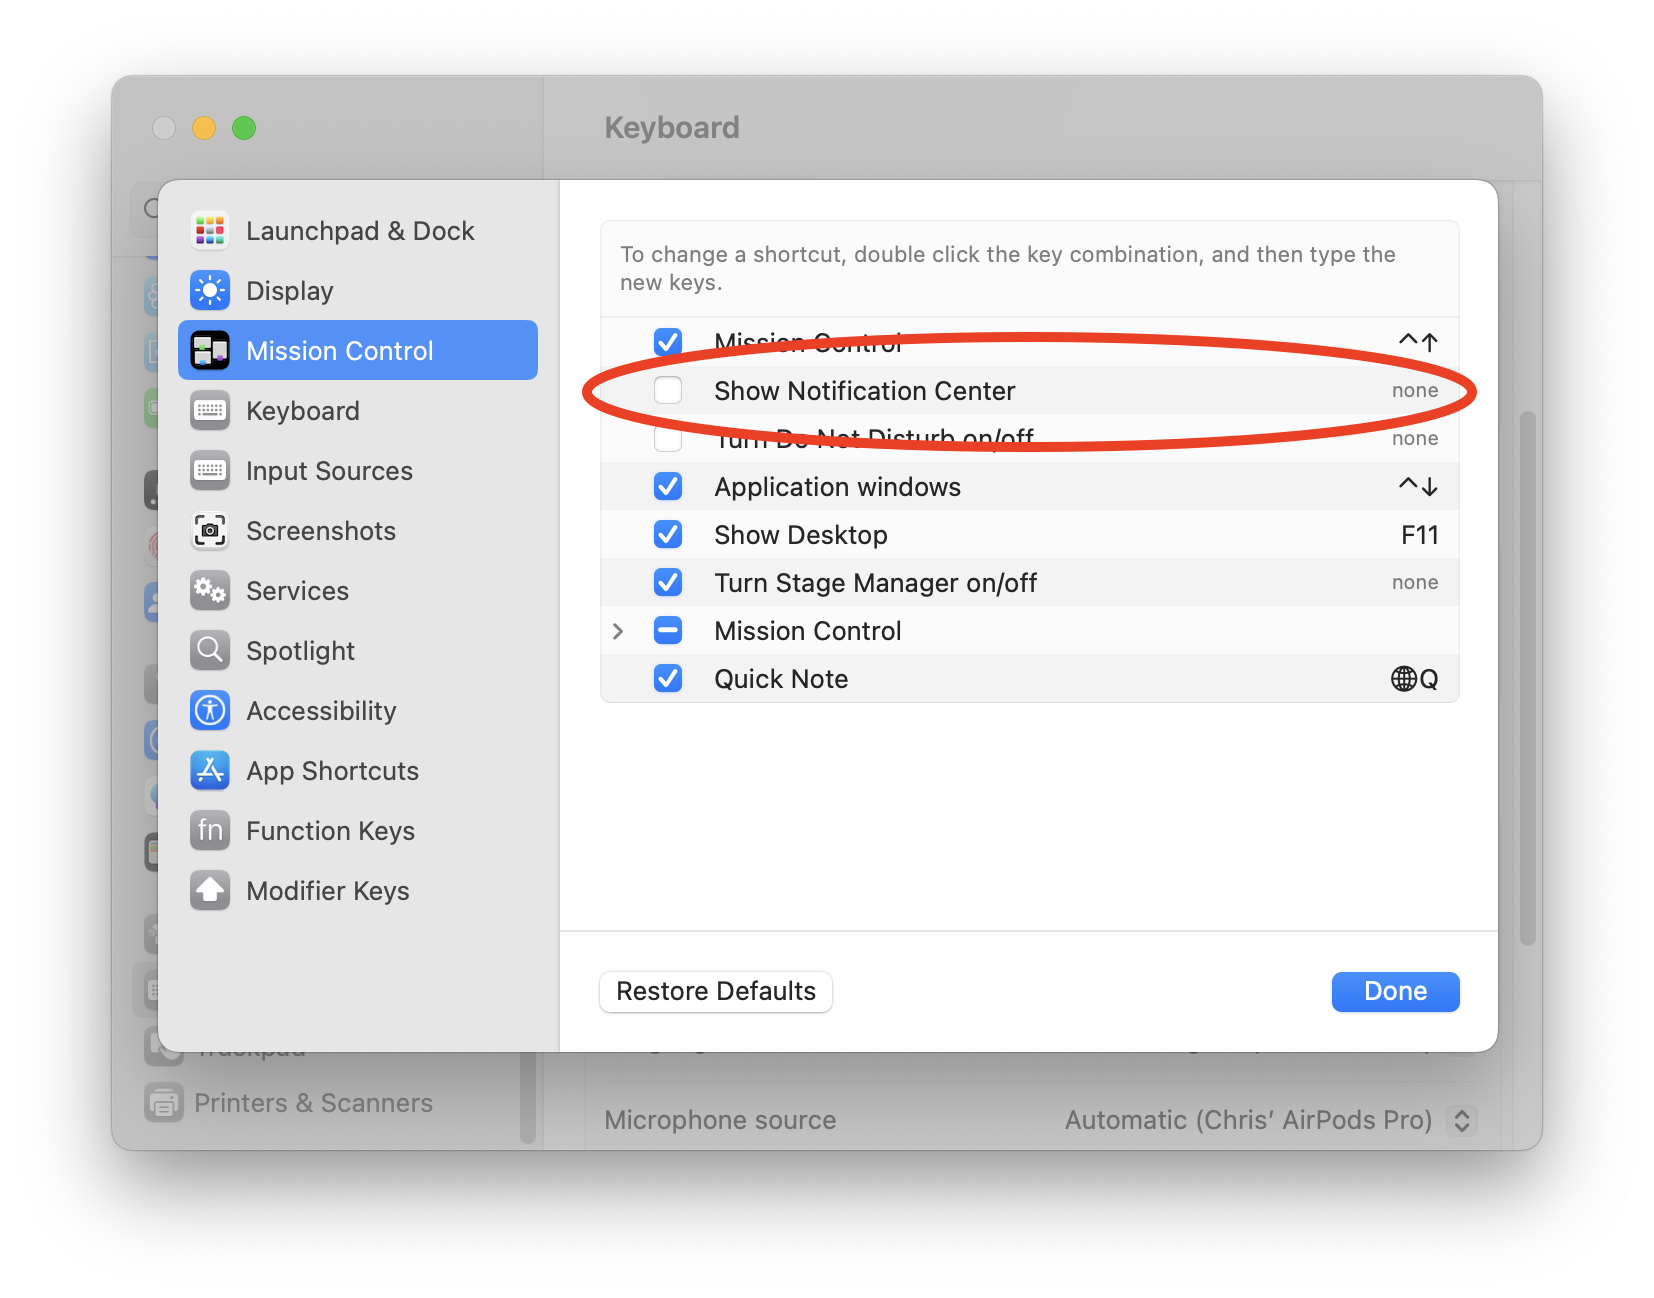Click the Accessibility figure icon
1654x1298 pixels.
(210, 711)
